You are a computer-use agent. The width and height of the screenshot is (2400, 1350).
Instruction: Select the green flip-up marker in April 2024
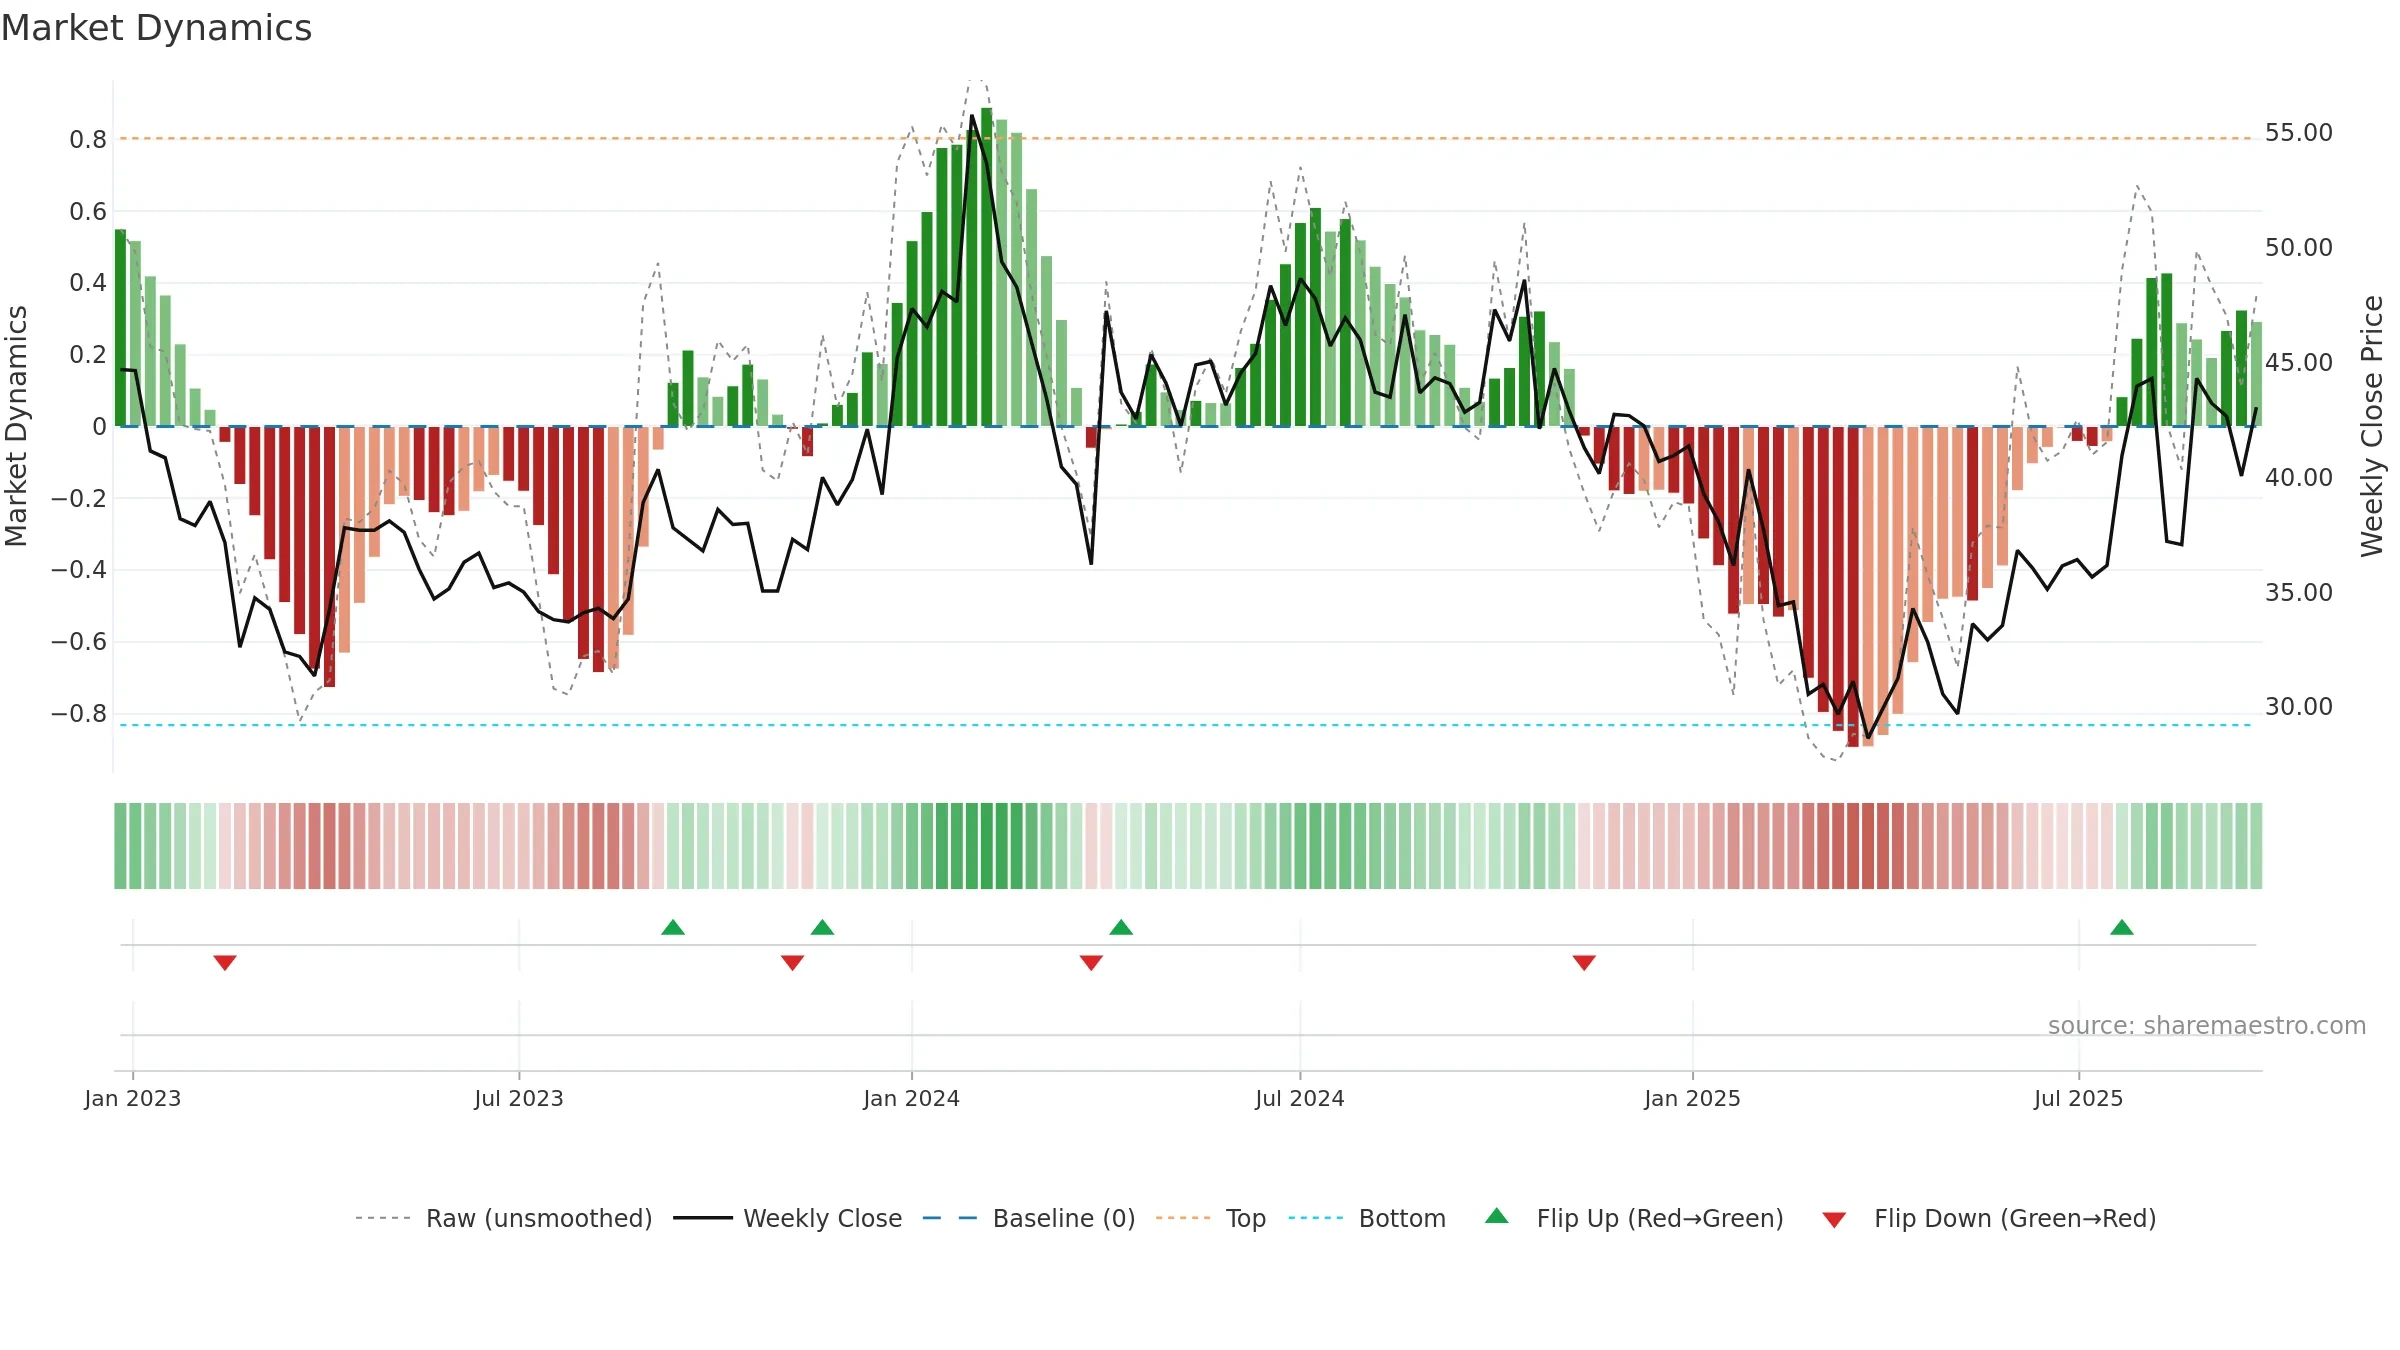[x=1121, y=927]
